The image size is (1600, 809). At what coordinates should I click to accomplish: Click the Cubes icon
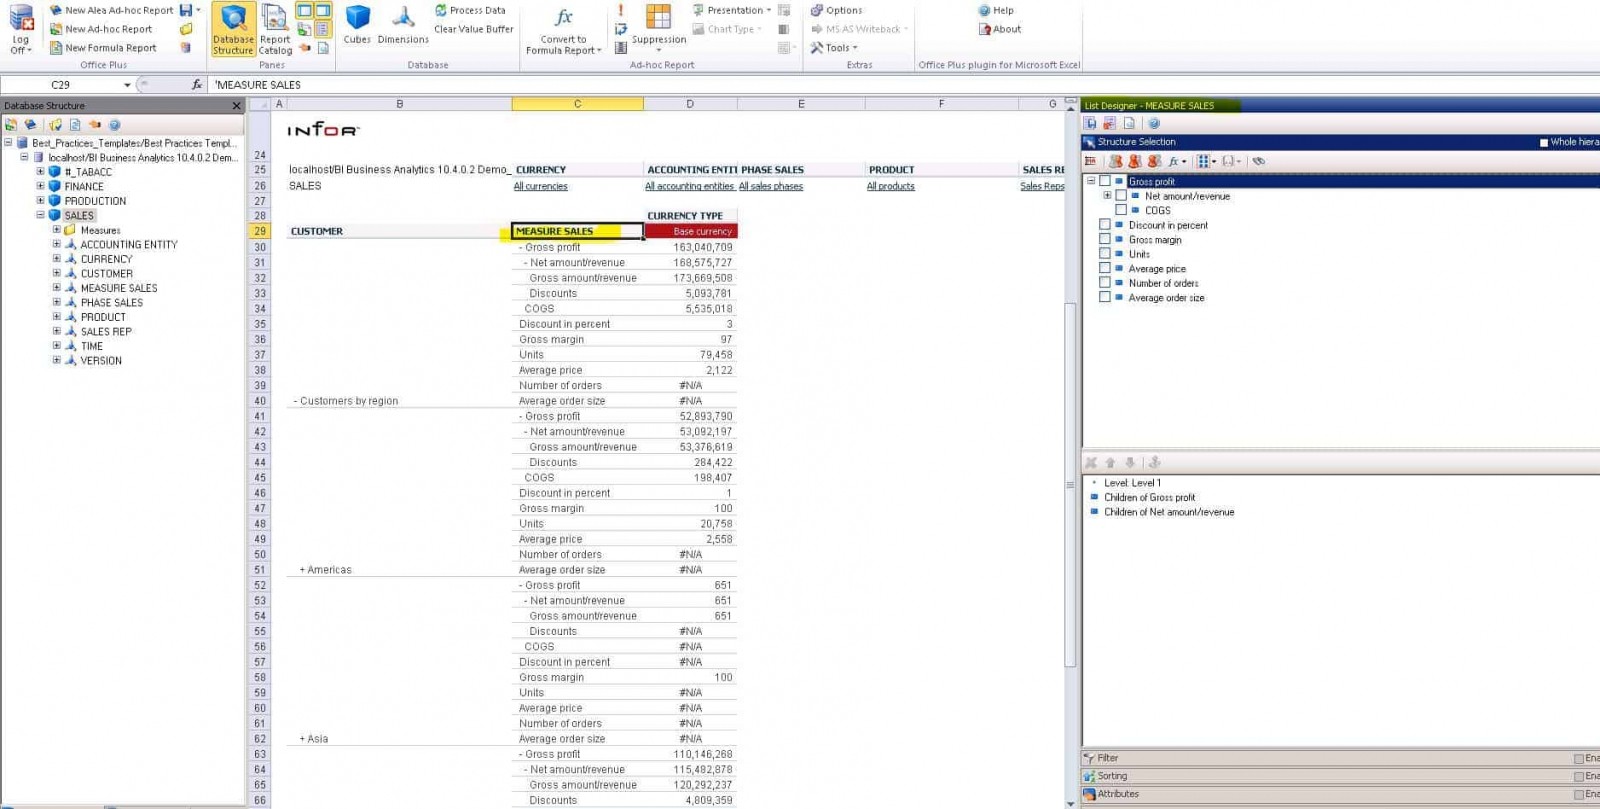click(x=357, y=25)
